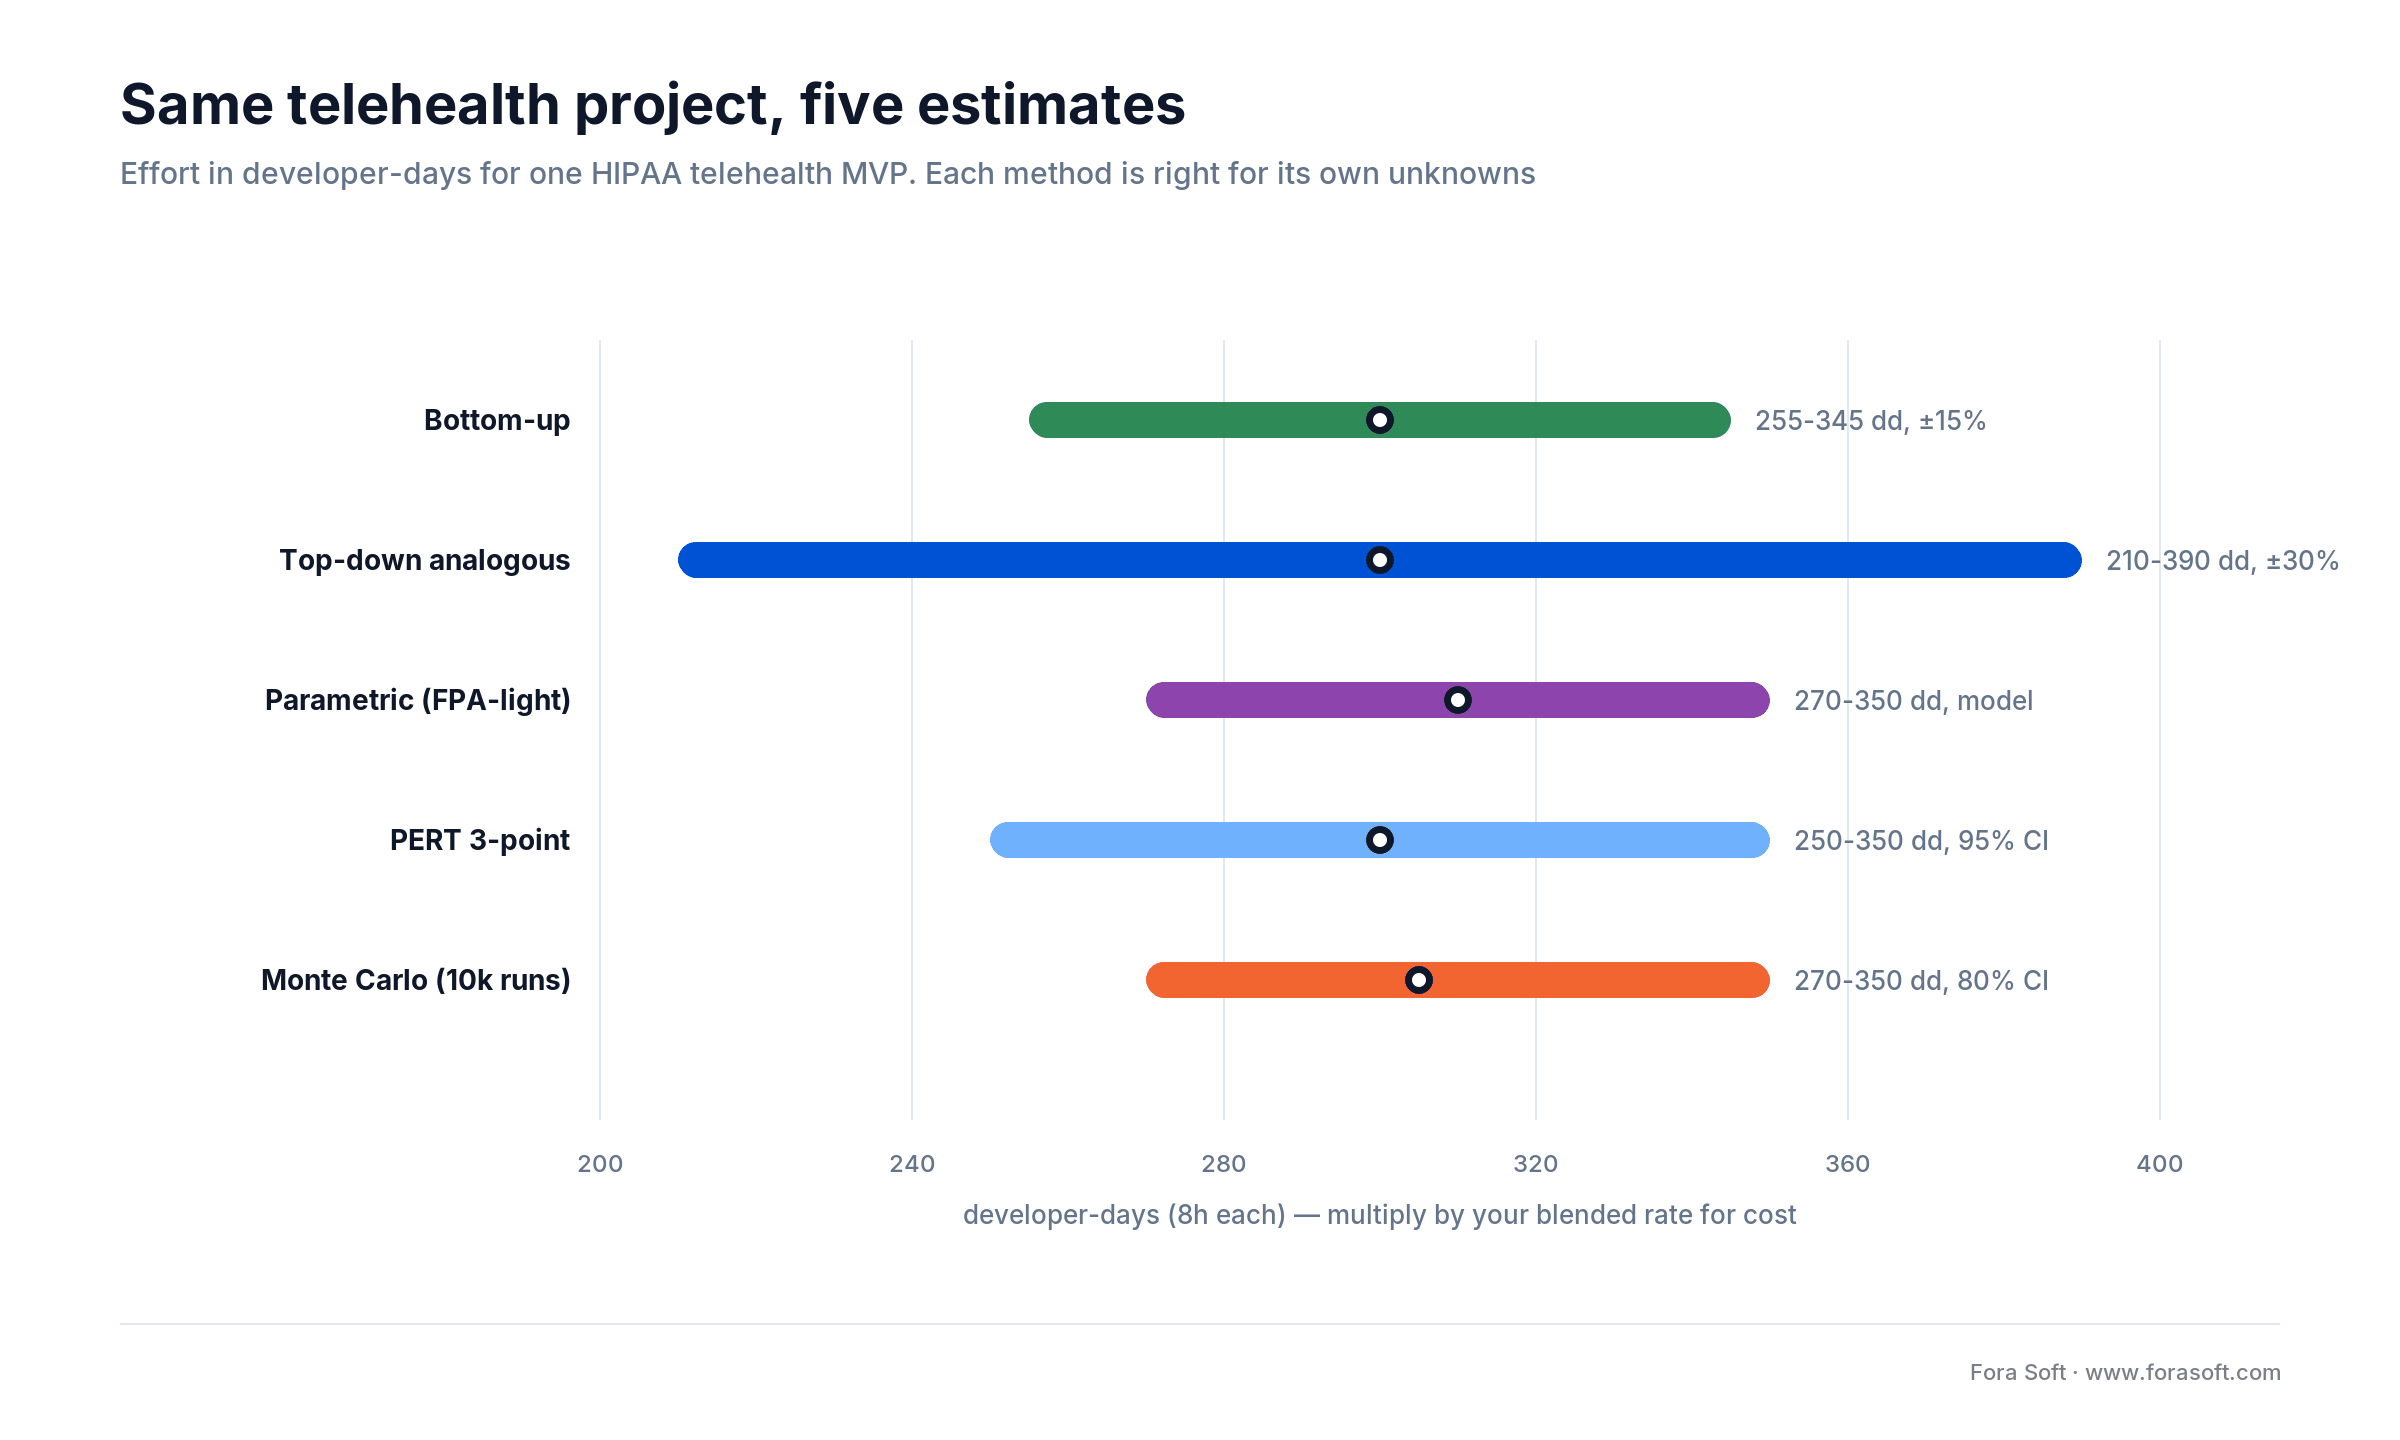Click the x-axis title 'developer-days (8h each)'
Screen dimensions: 2400x1440
1124,1215
